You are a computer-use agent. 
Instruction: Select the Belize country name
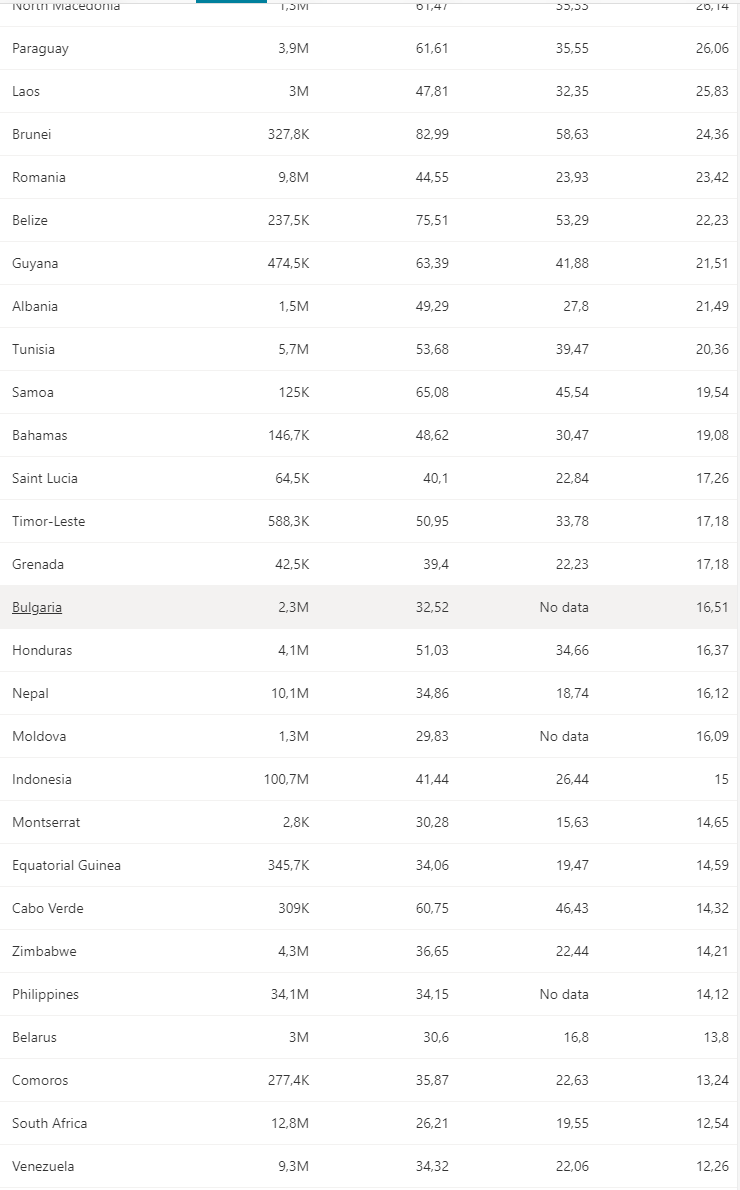(30, 220)
